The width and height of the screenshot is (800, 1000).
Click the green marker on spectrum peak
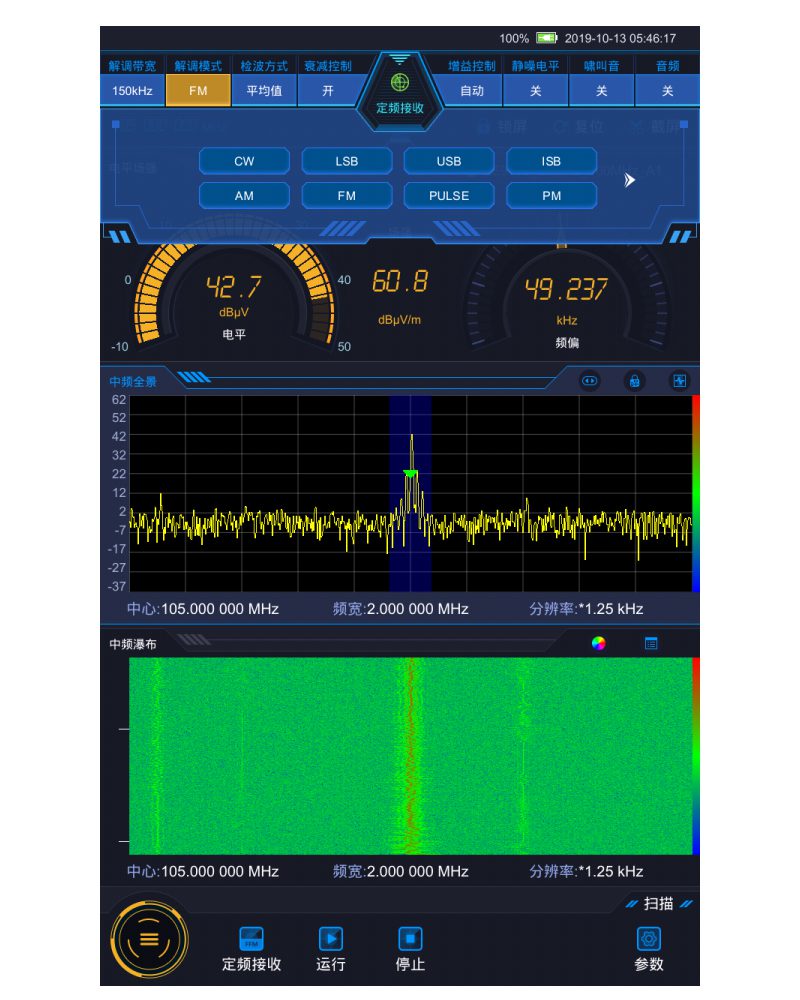(x=410, y=472)
